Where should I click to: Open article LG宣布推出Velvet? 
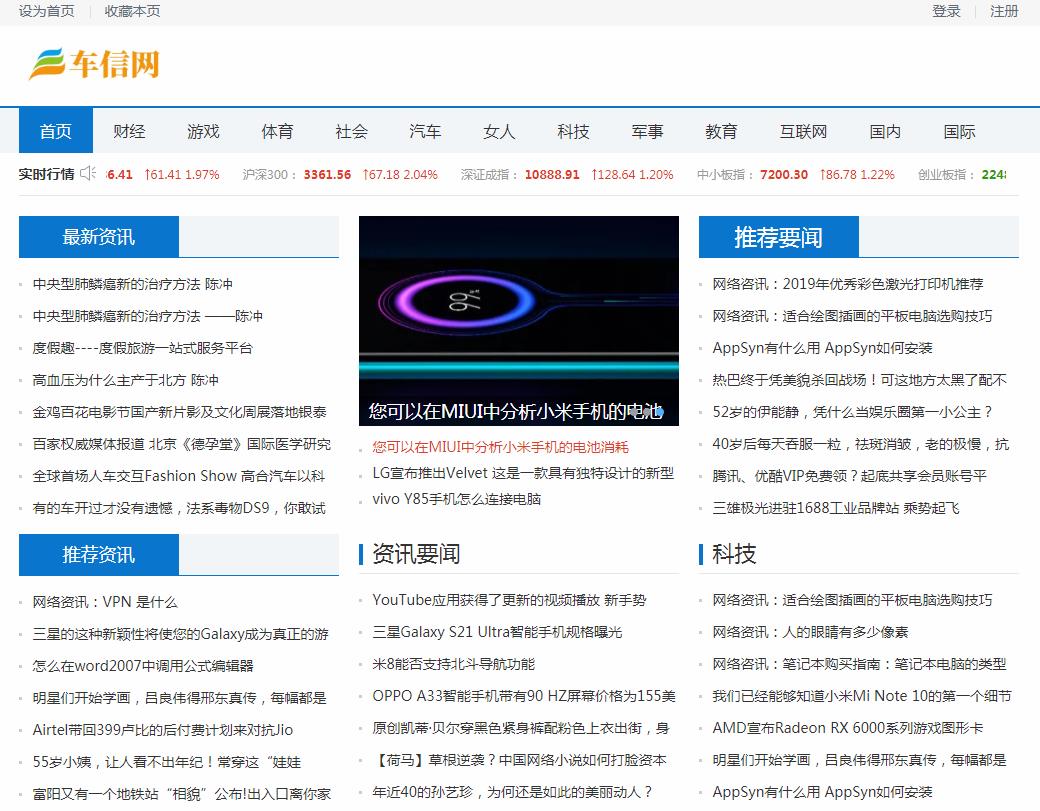point(523,473)
